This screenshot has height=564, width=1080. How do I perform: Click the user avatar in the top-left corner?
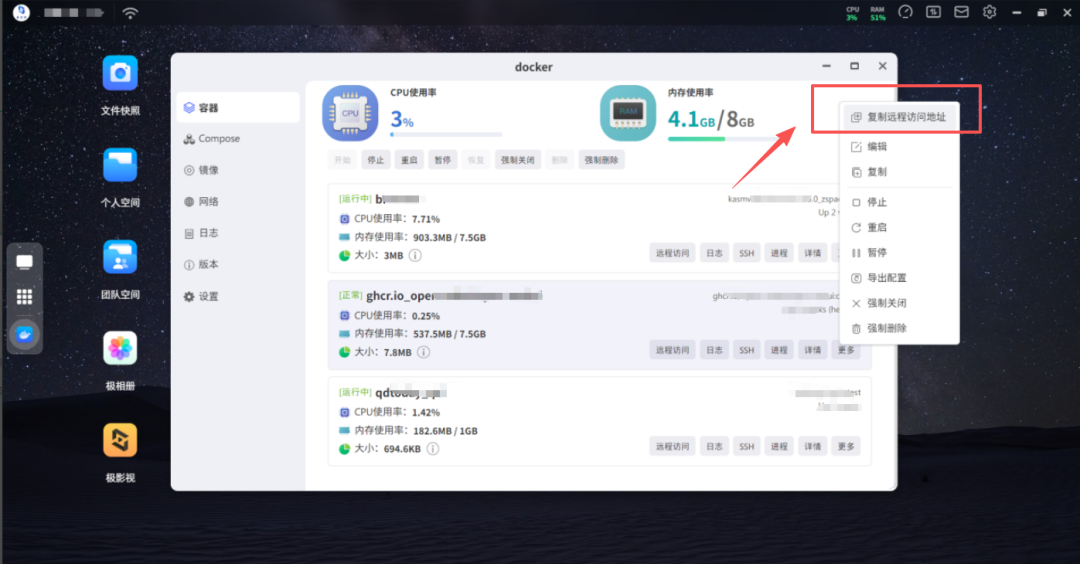[21, 12]
